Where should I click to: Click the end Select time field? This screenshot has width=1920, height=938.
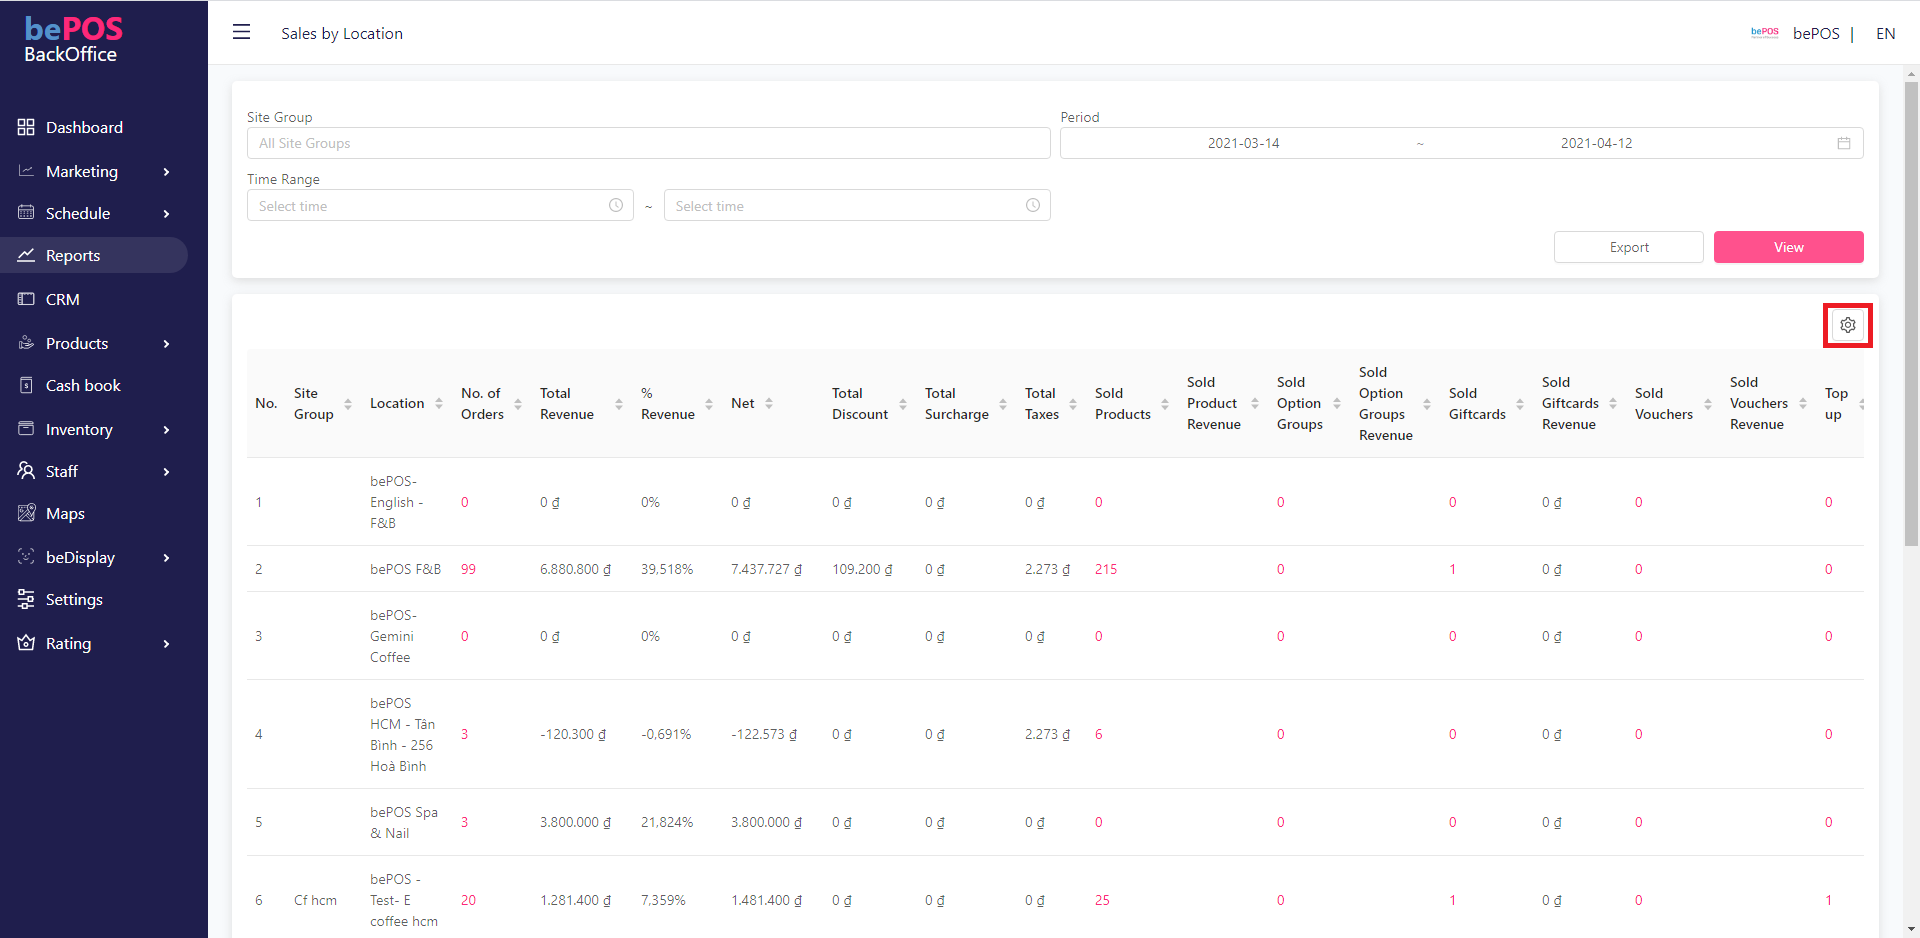pos(857,205)
